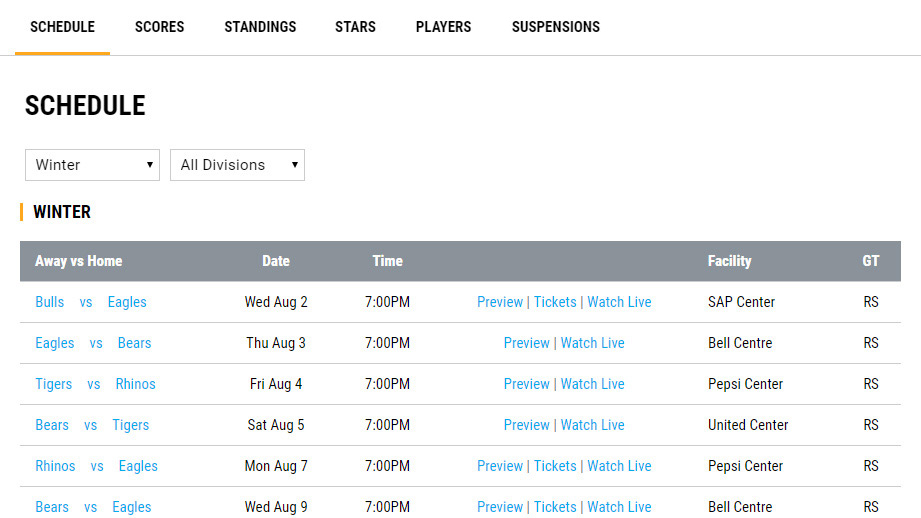View the Suspensions tab
Screen dimensions: 921x518
(555, 27)
